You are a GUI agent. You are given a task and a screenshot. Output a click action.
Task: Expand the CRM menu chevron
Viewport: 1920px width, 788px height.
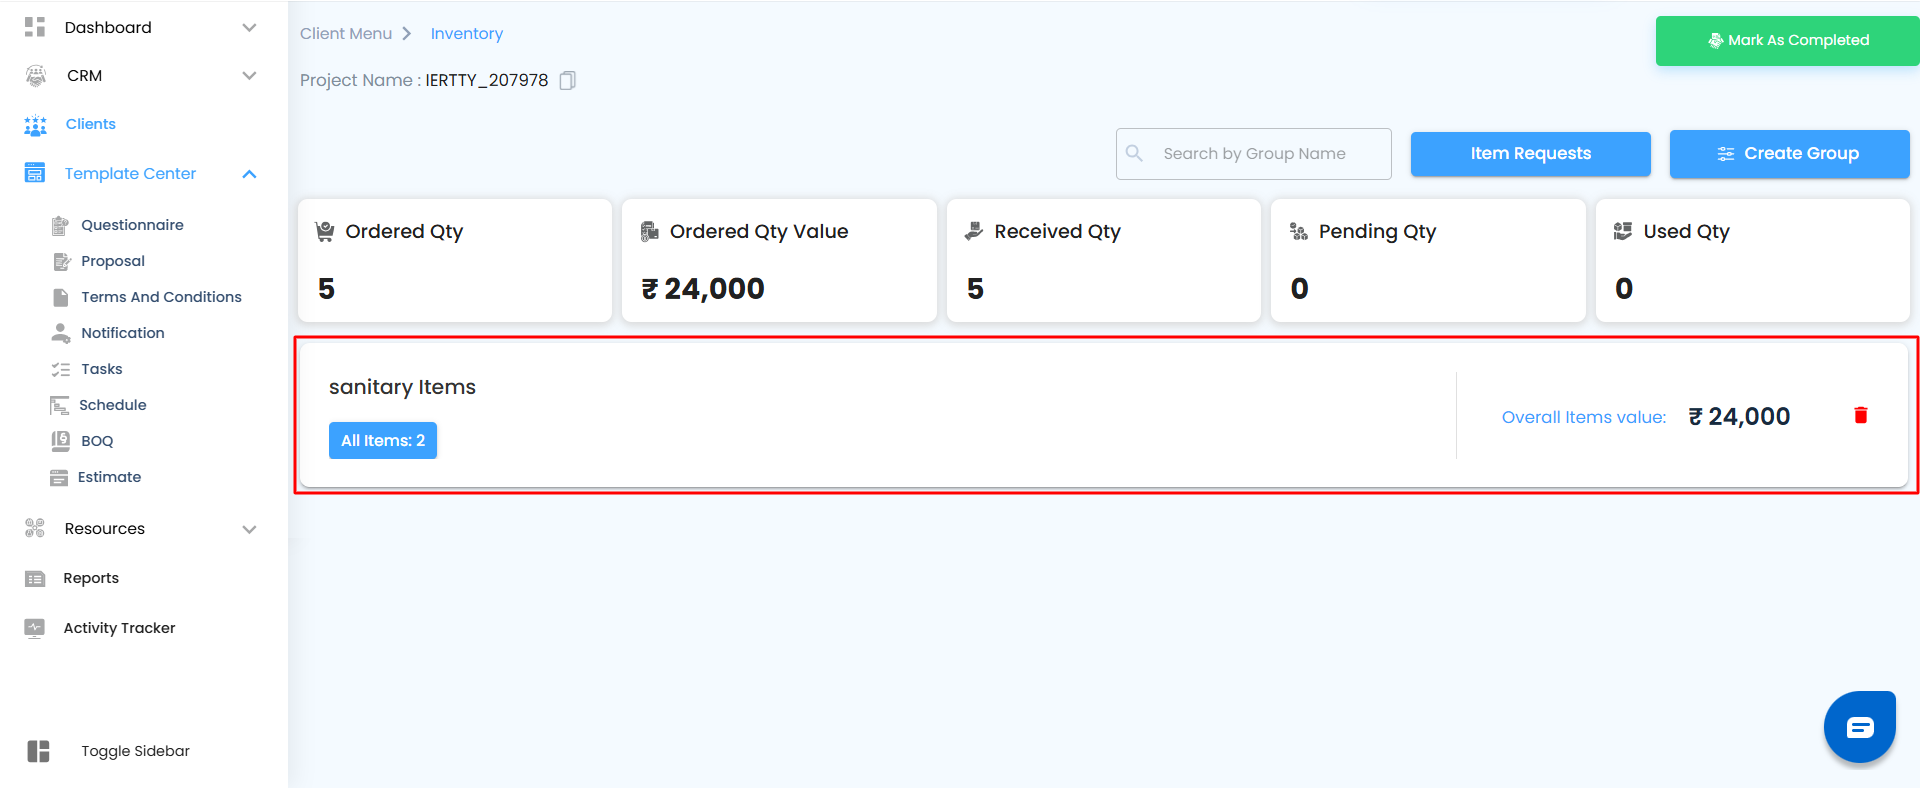pos(249,76)
